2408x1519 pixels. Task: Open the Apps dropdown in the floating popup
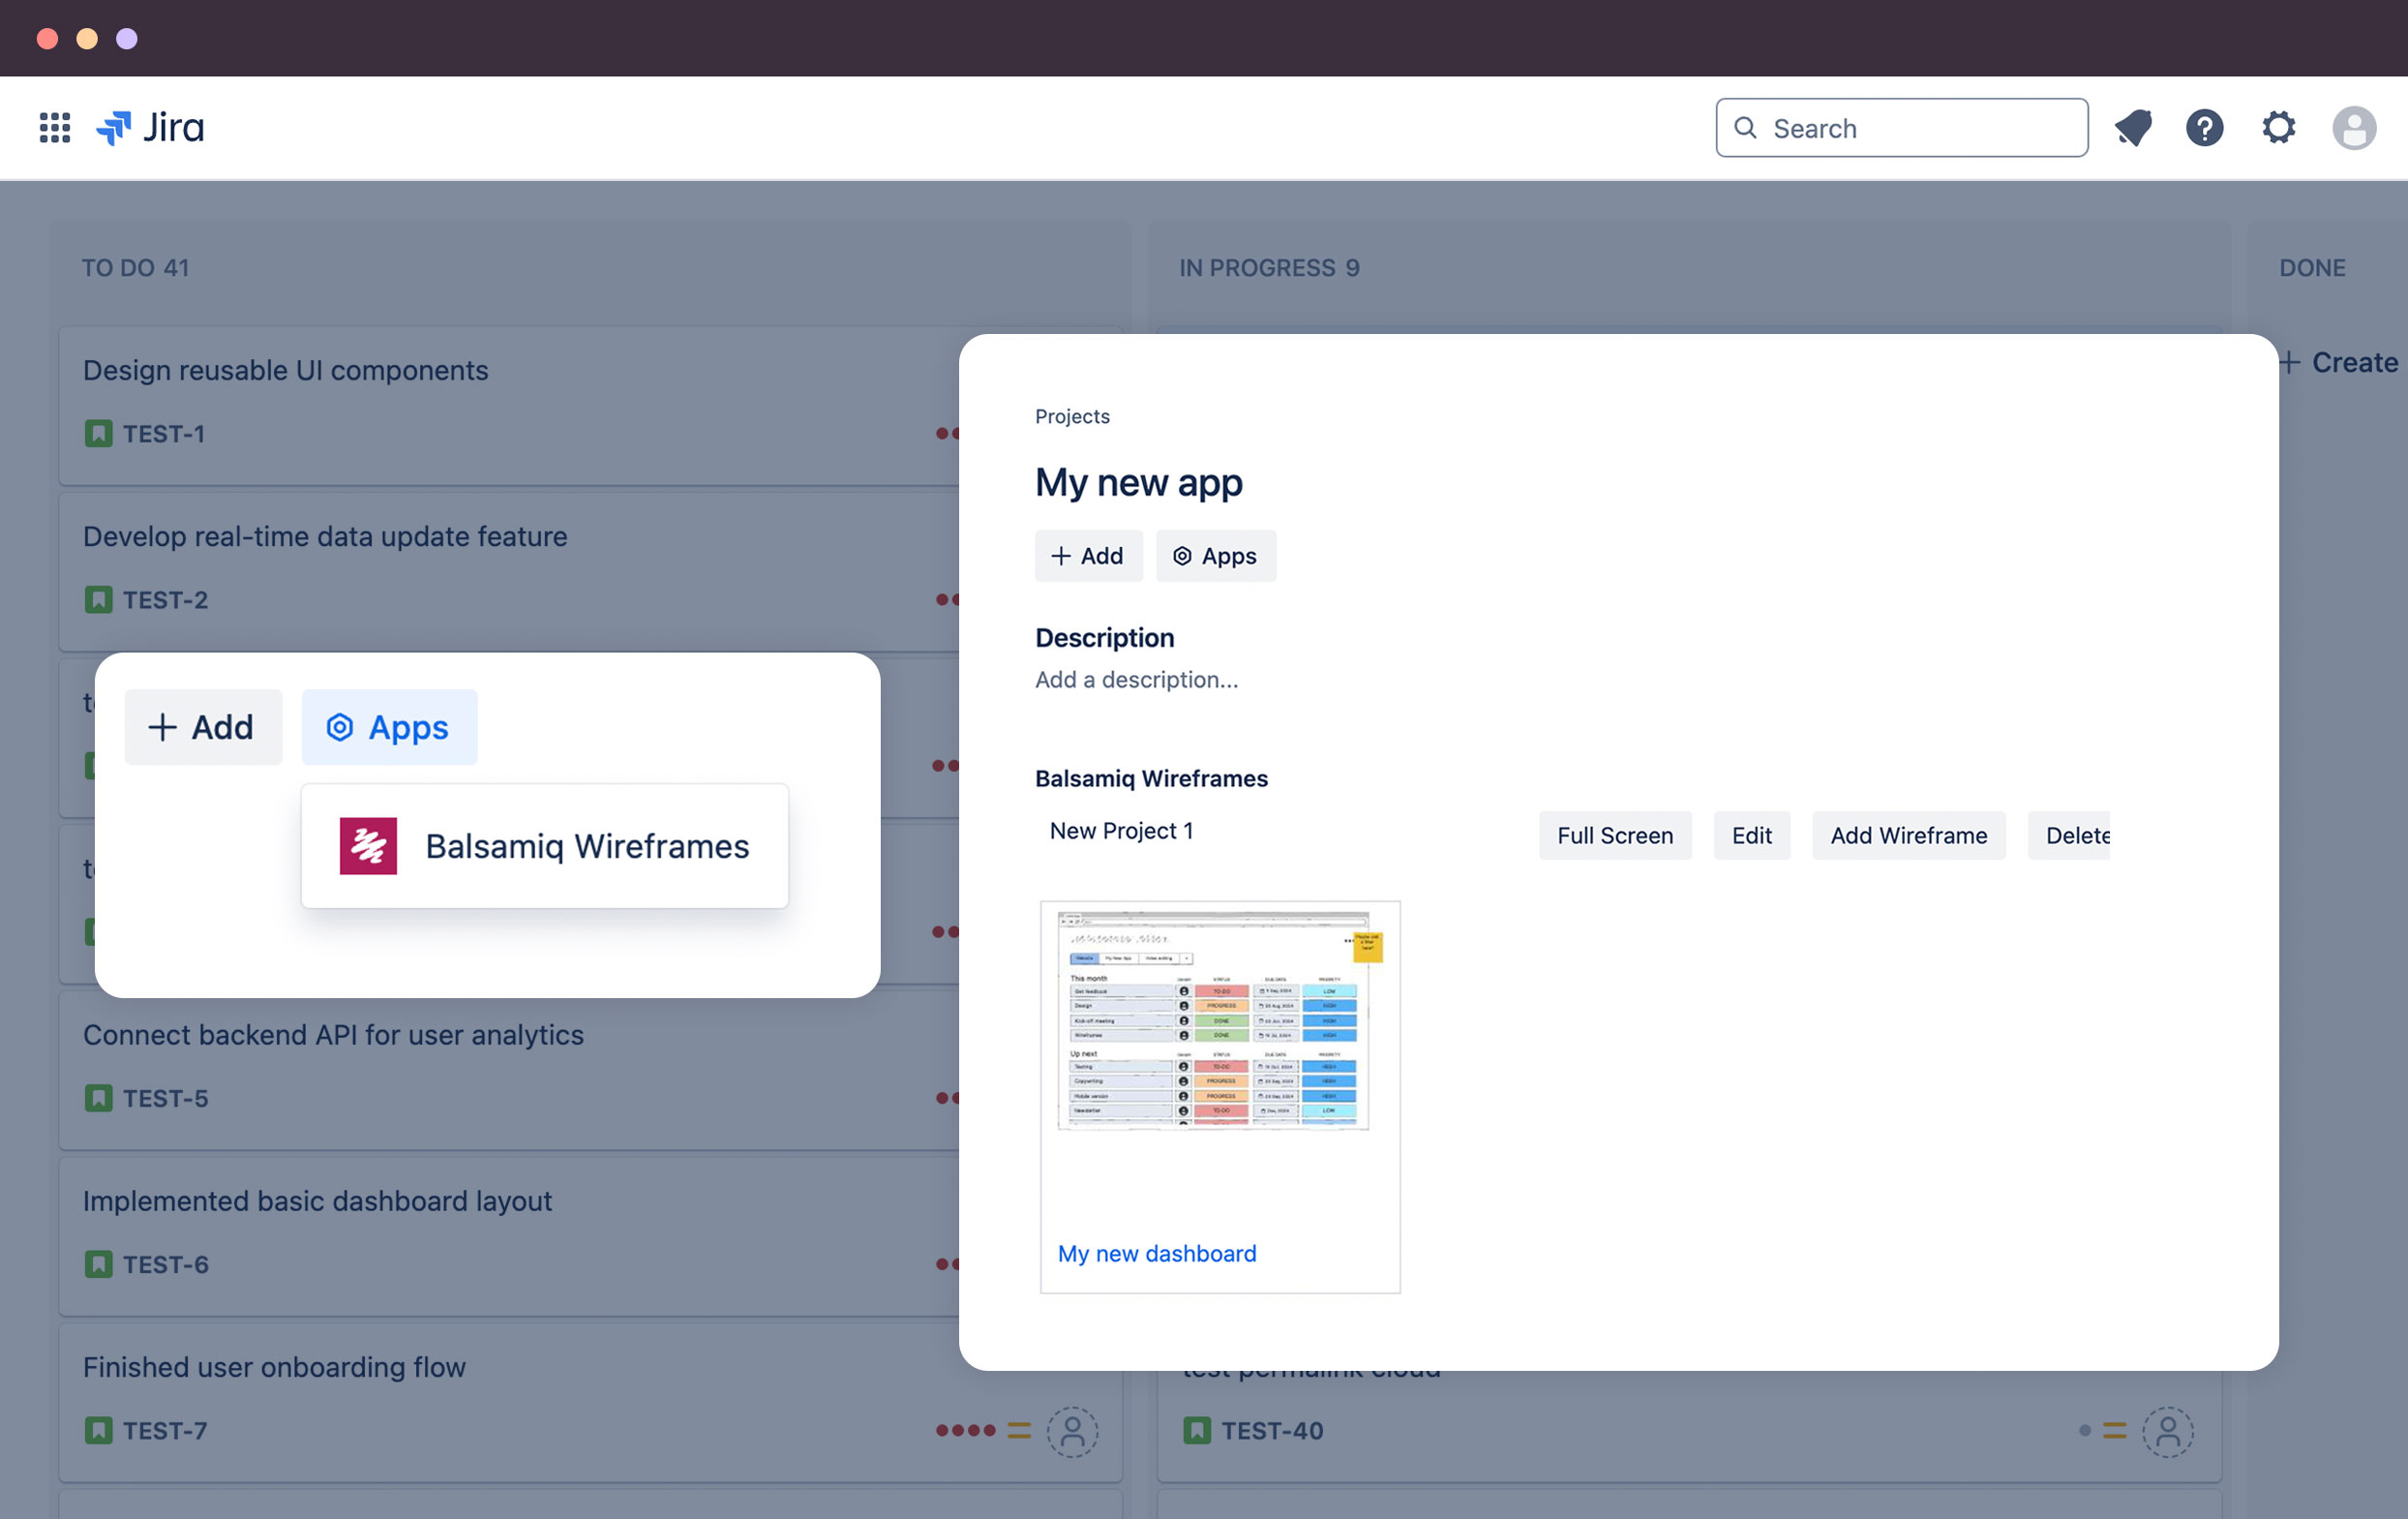tap(390, 727)
